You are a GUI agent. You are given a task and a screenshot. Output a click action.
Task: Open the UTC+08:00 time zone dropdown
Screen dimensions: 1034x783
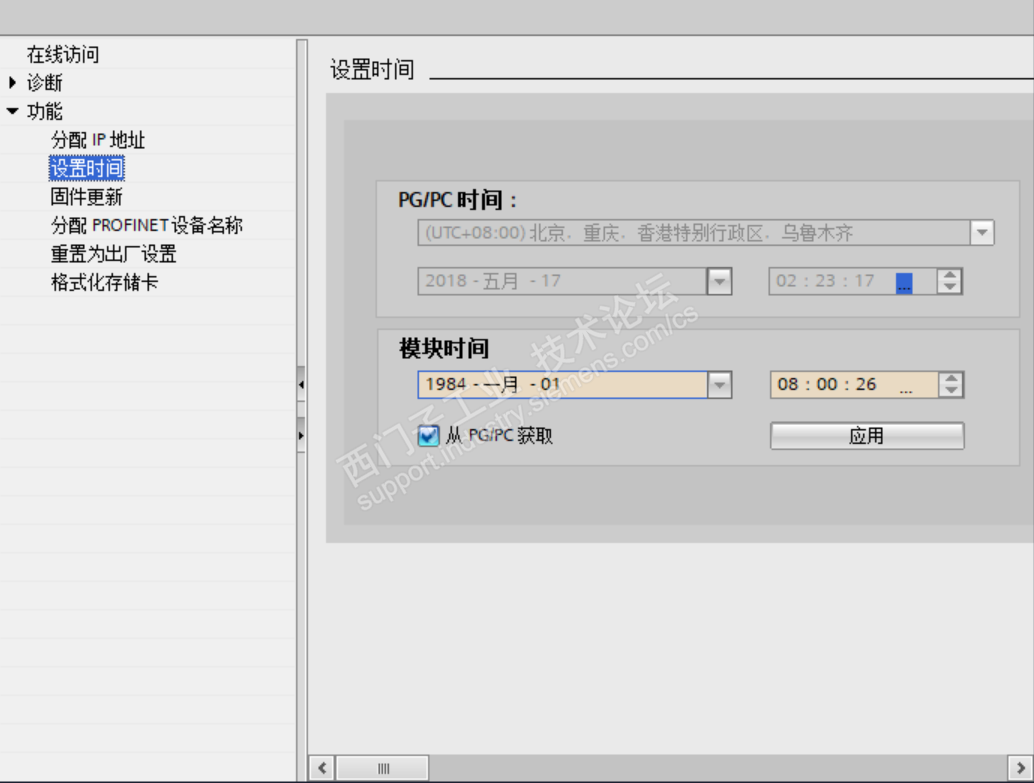pyautogui.click(x=982, y=232)
